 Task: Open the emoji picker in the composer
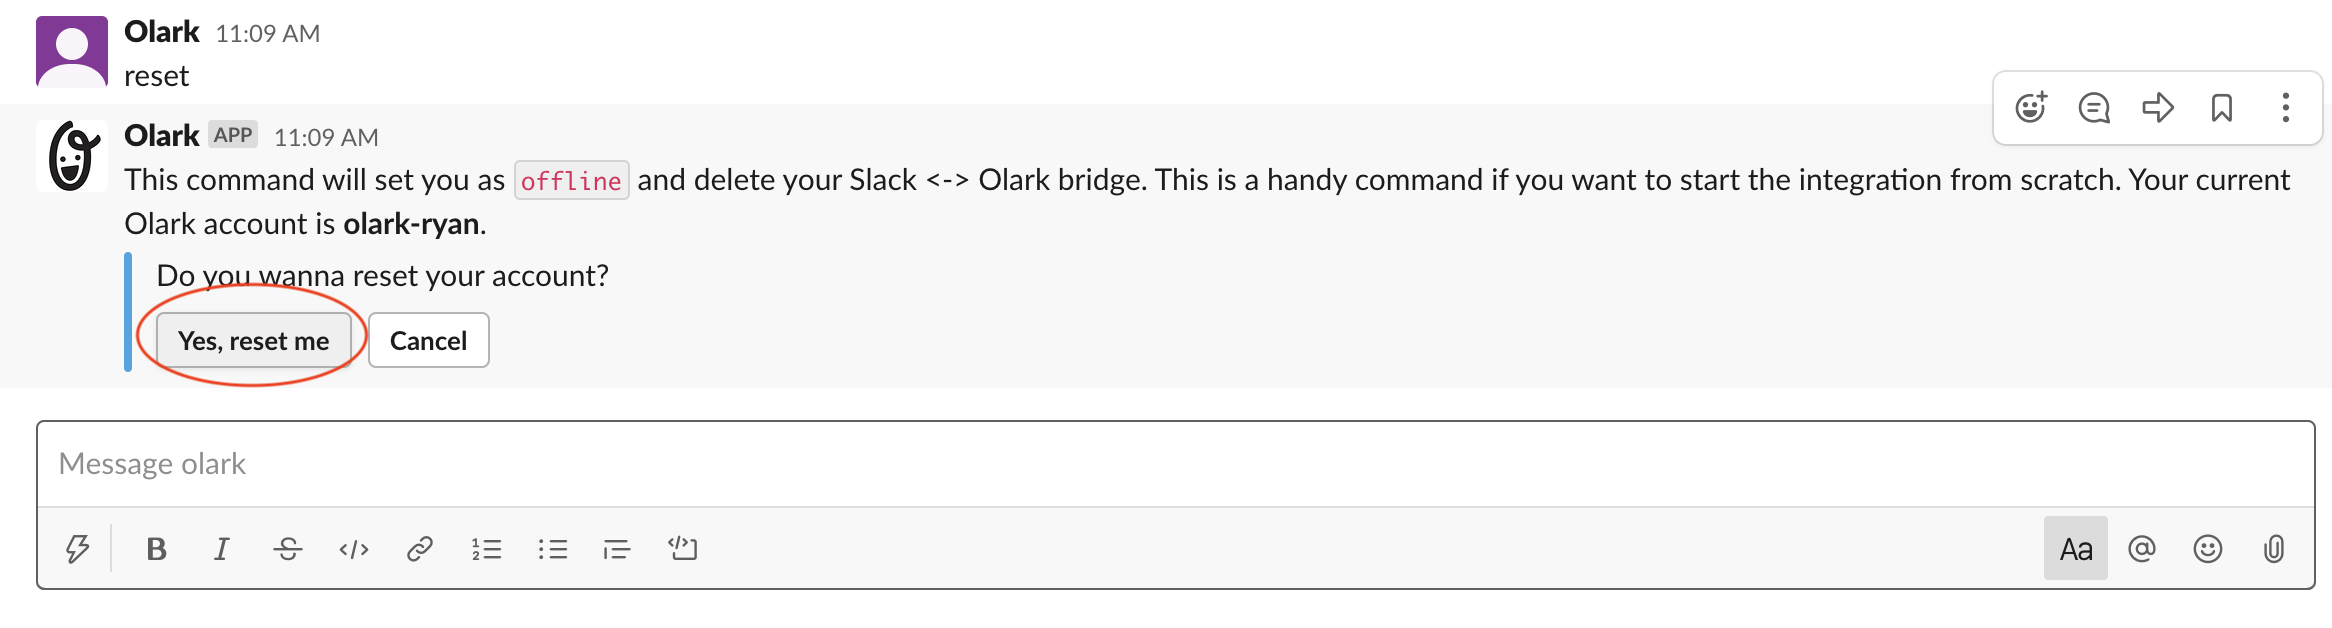pyautogui.click(x=2207, y=548)
